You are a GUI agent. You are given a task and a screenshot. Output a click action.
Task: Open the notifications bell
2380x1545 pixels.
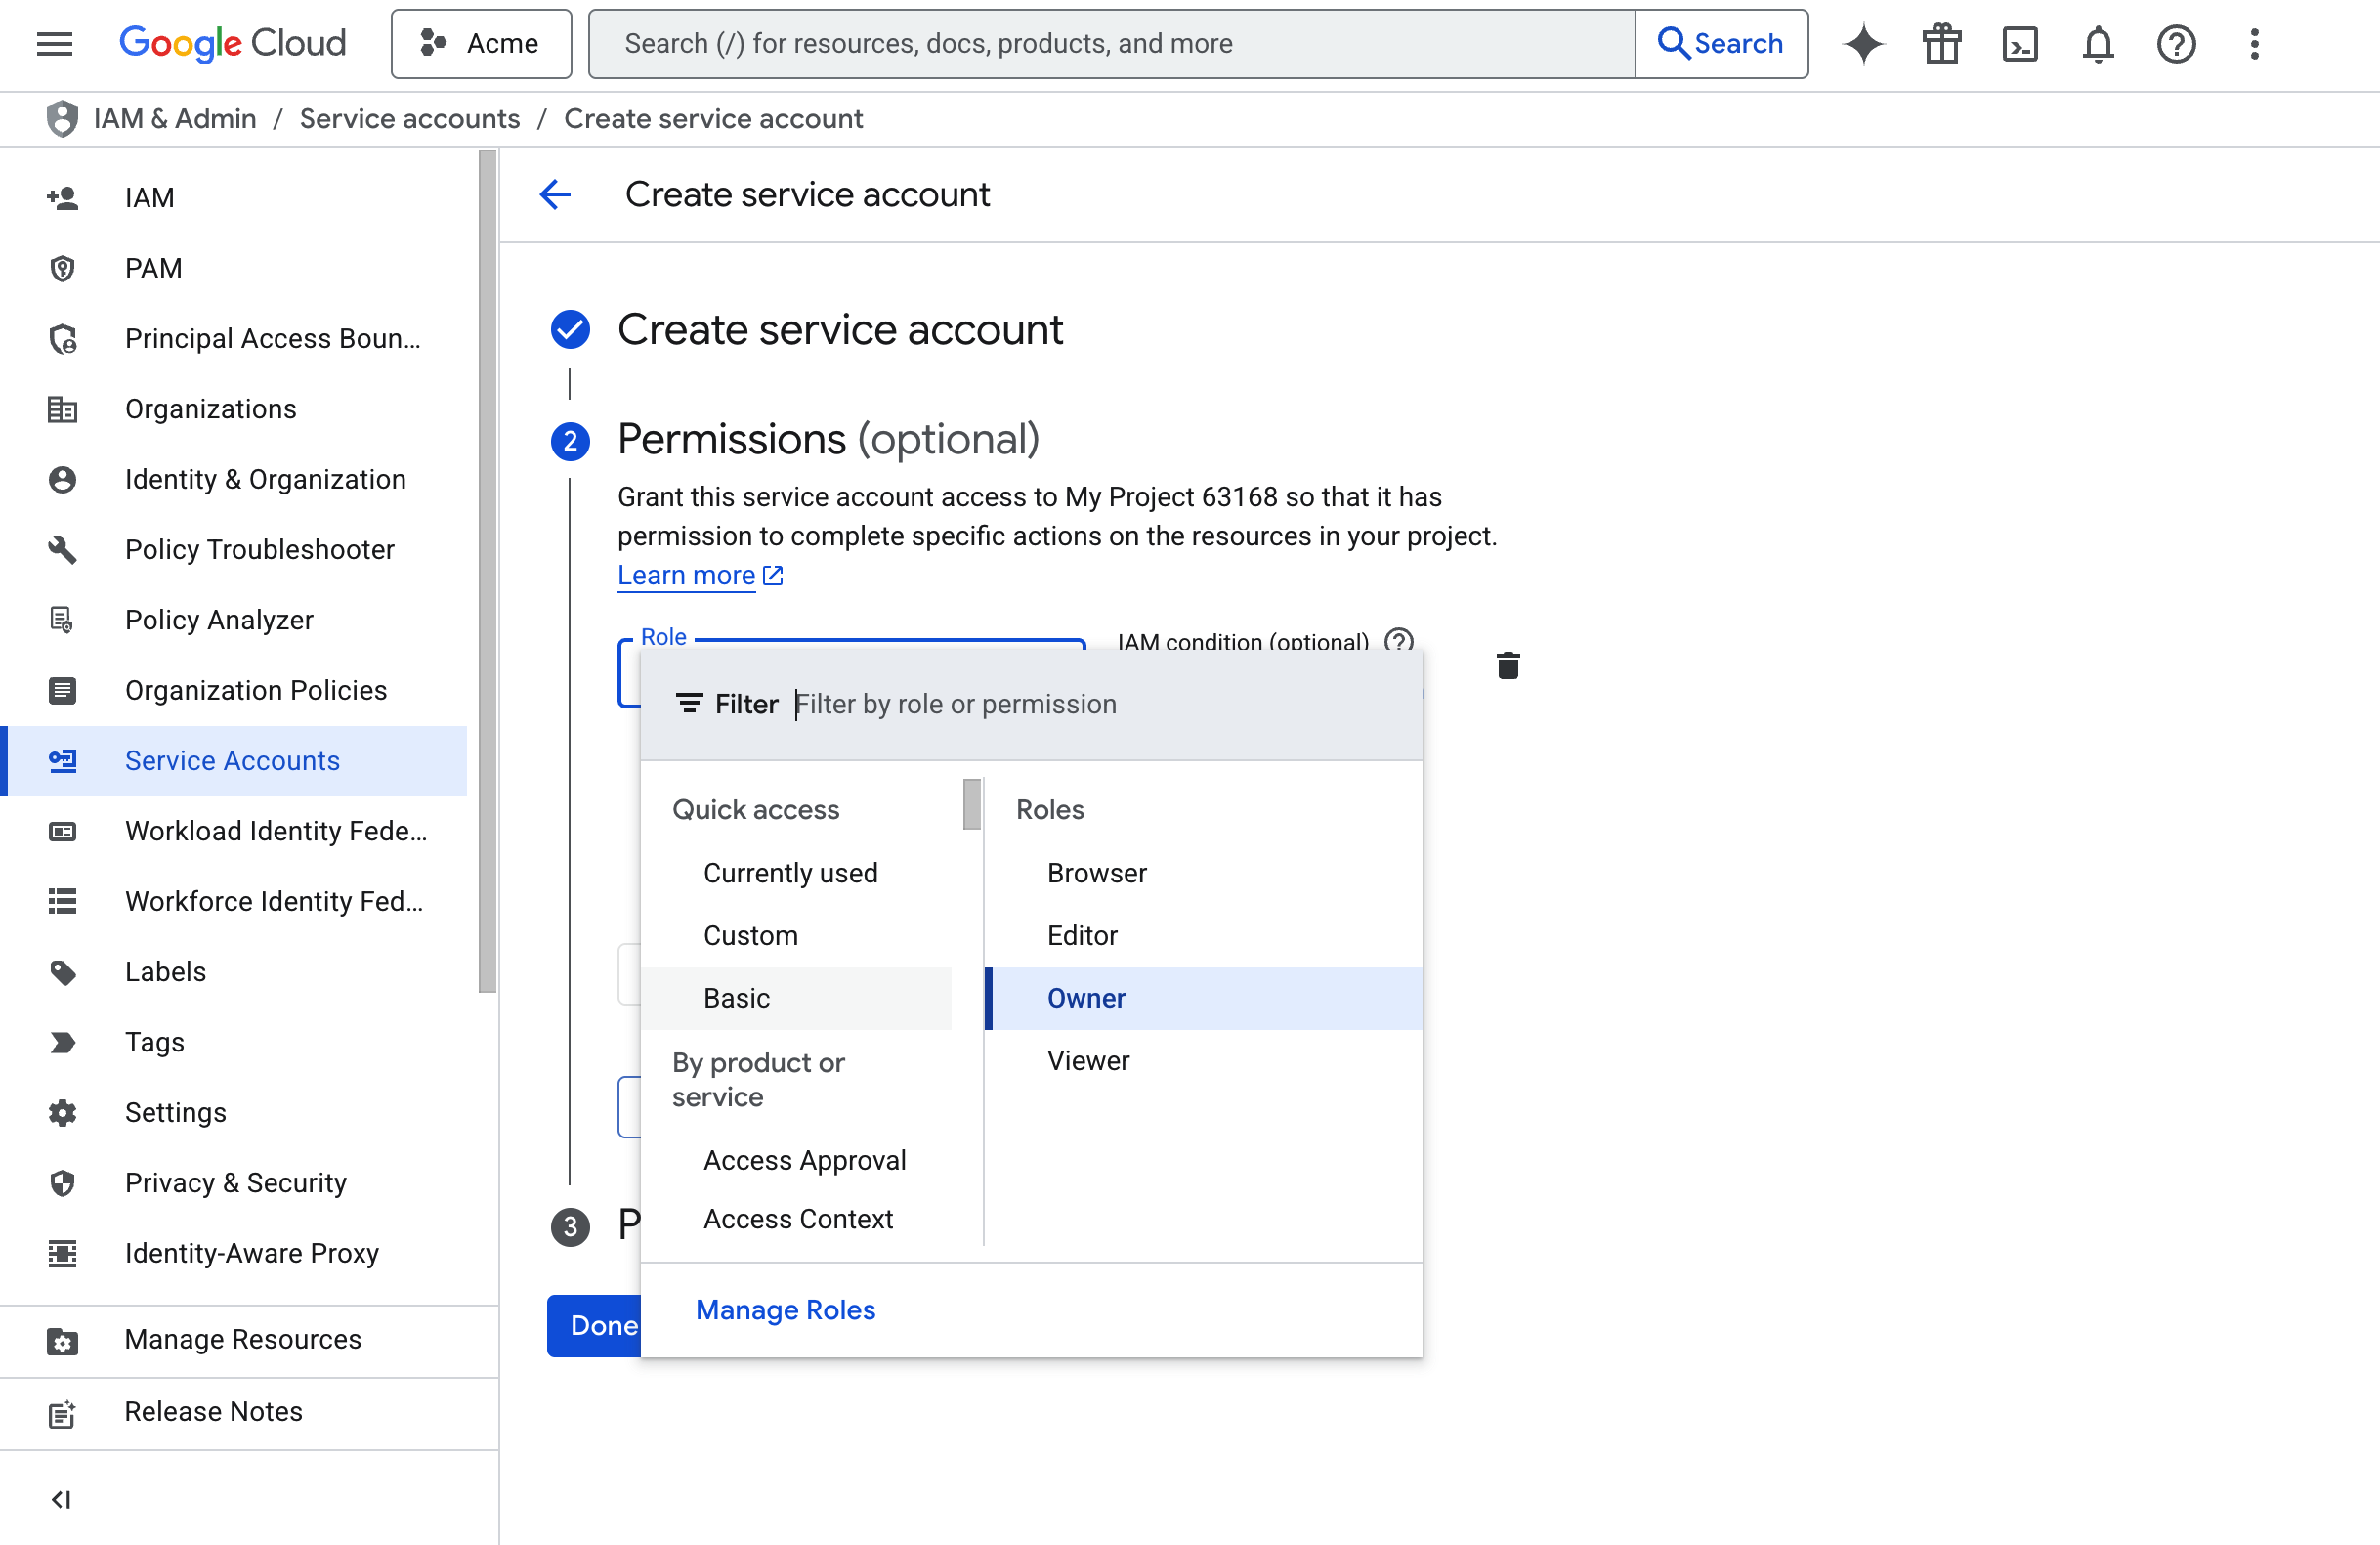(2098, 43)
